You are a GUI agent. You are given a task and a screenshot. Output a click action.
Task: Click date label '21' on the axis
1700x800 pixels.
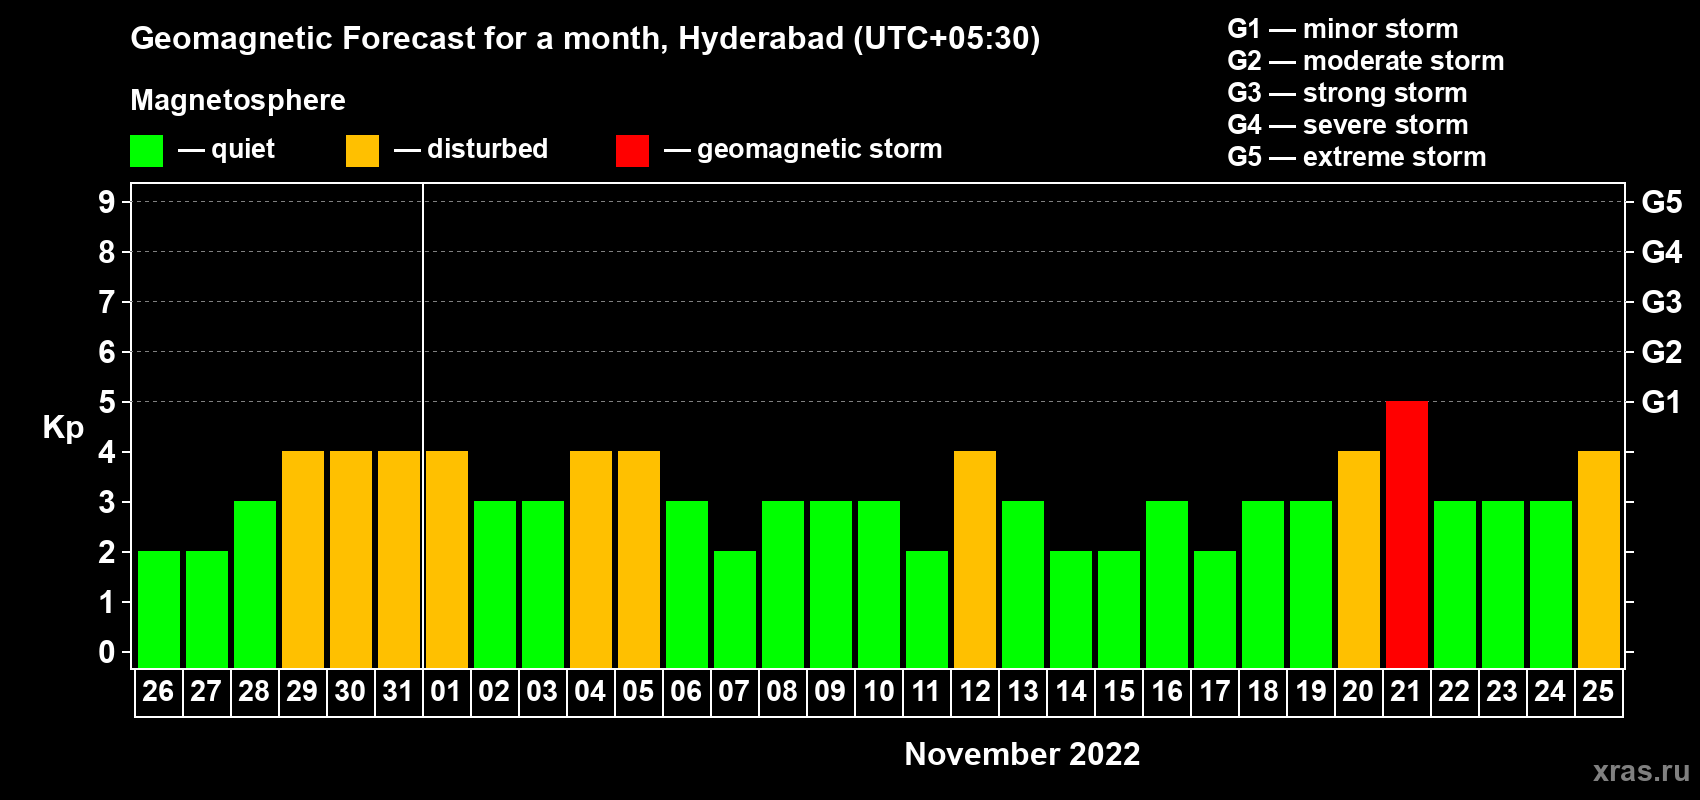pyautogui.click(x=1406, y=692)
